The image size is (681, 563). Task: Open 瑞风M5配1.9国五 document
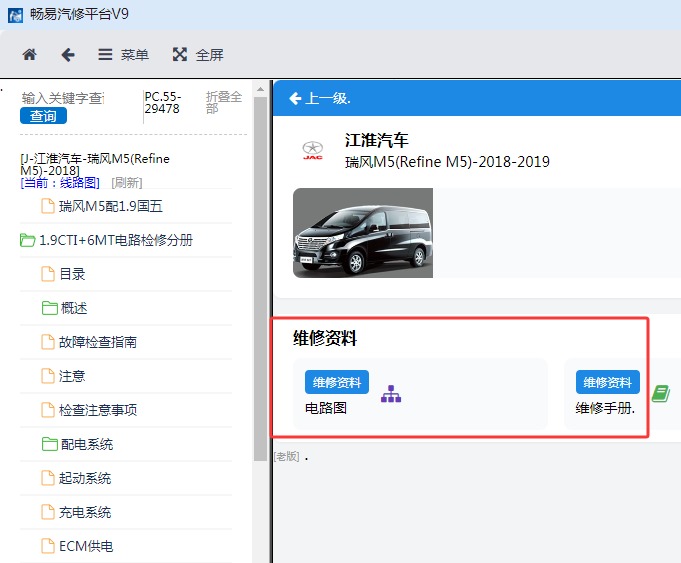pyautogui.click(x=111, y=206)
